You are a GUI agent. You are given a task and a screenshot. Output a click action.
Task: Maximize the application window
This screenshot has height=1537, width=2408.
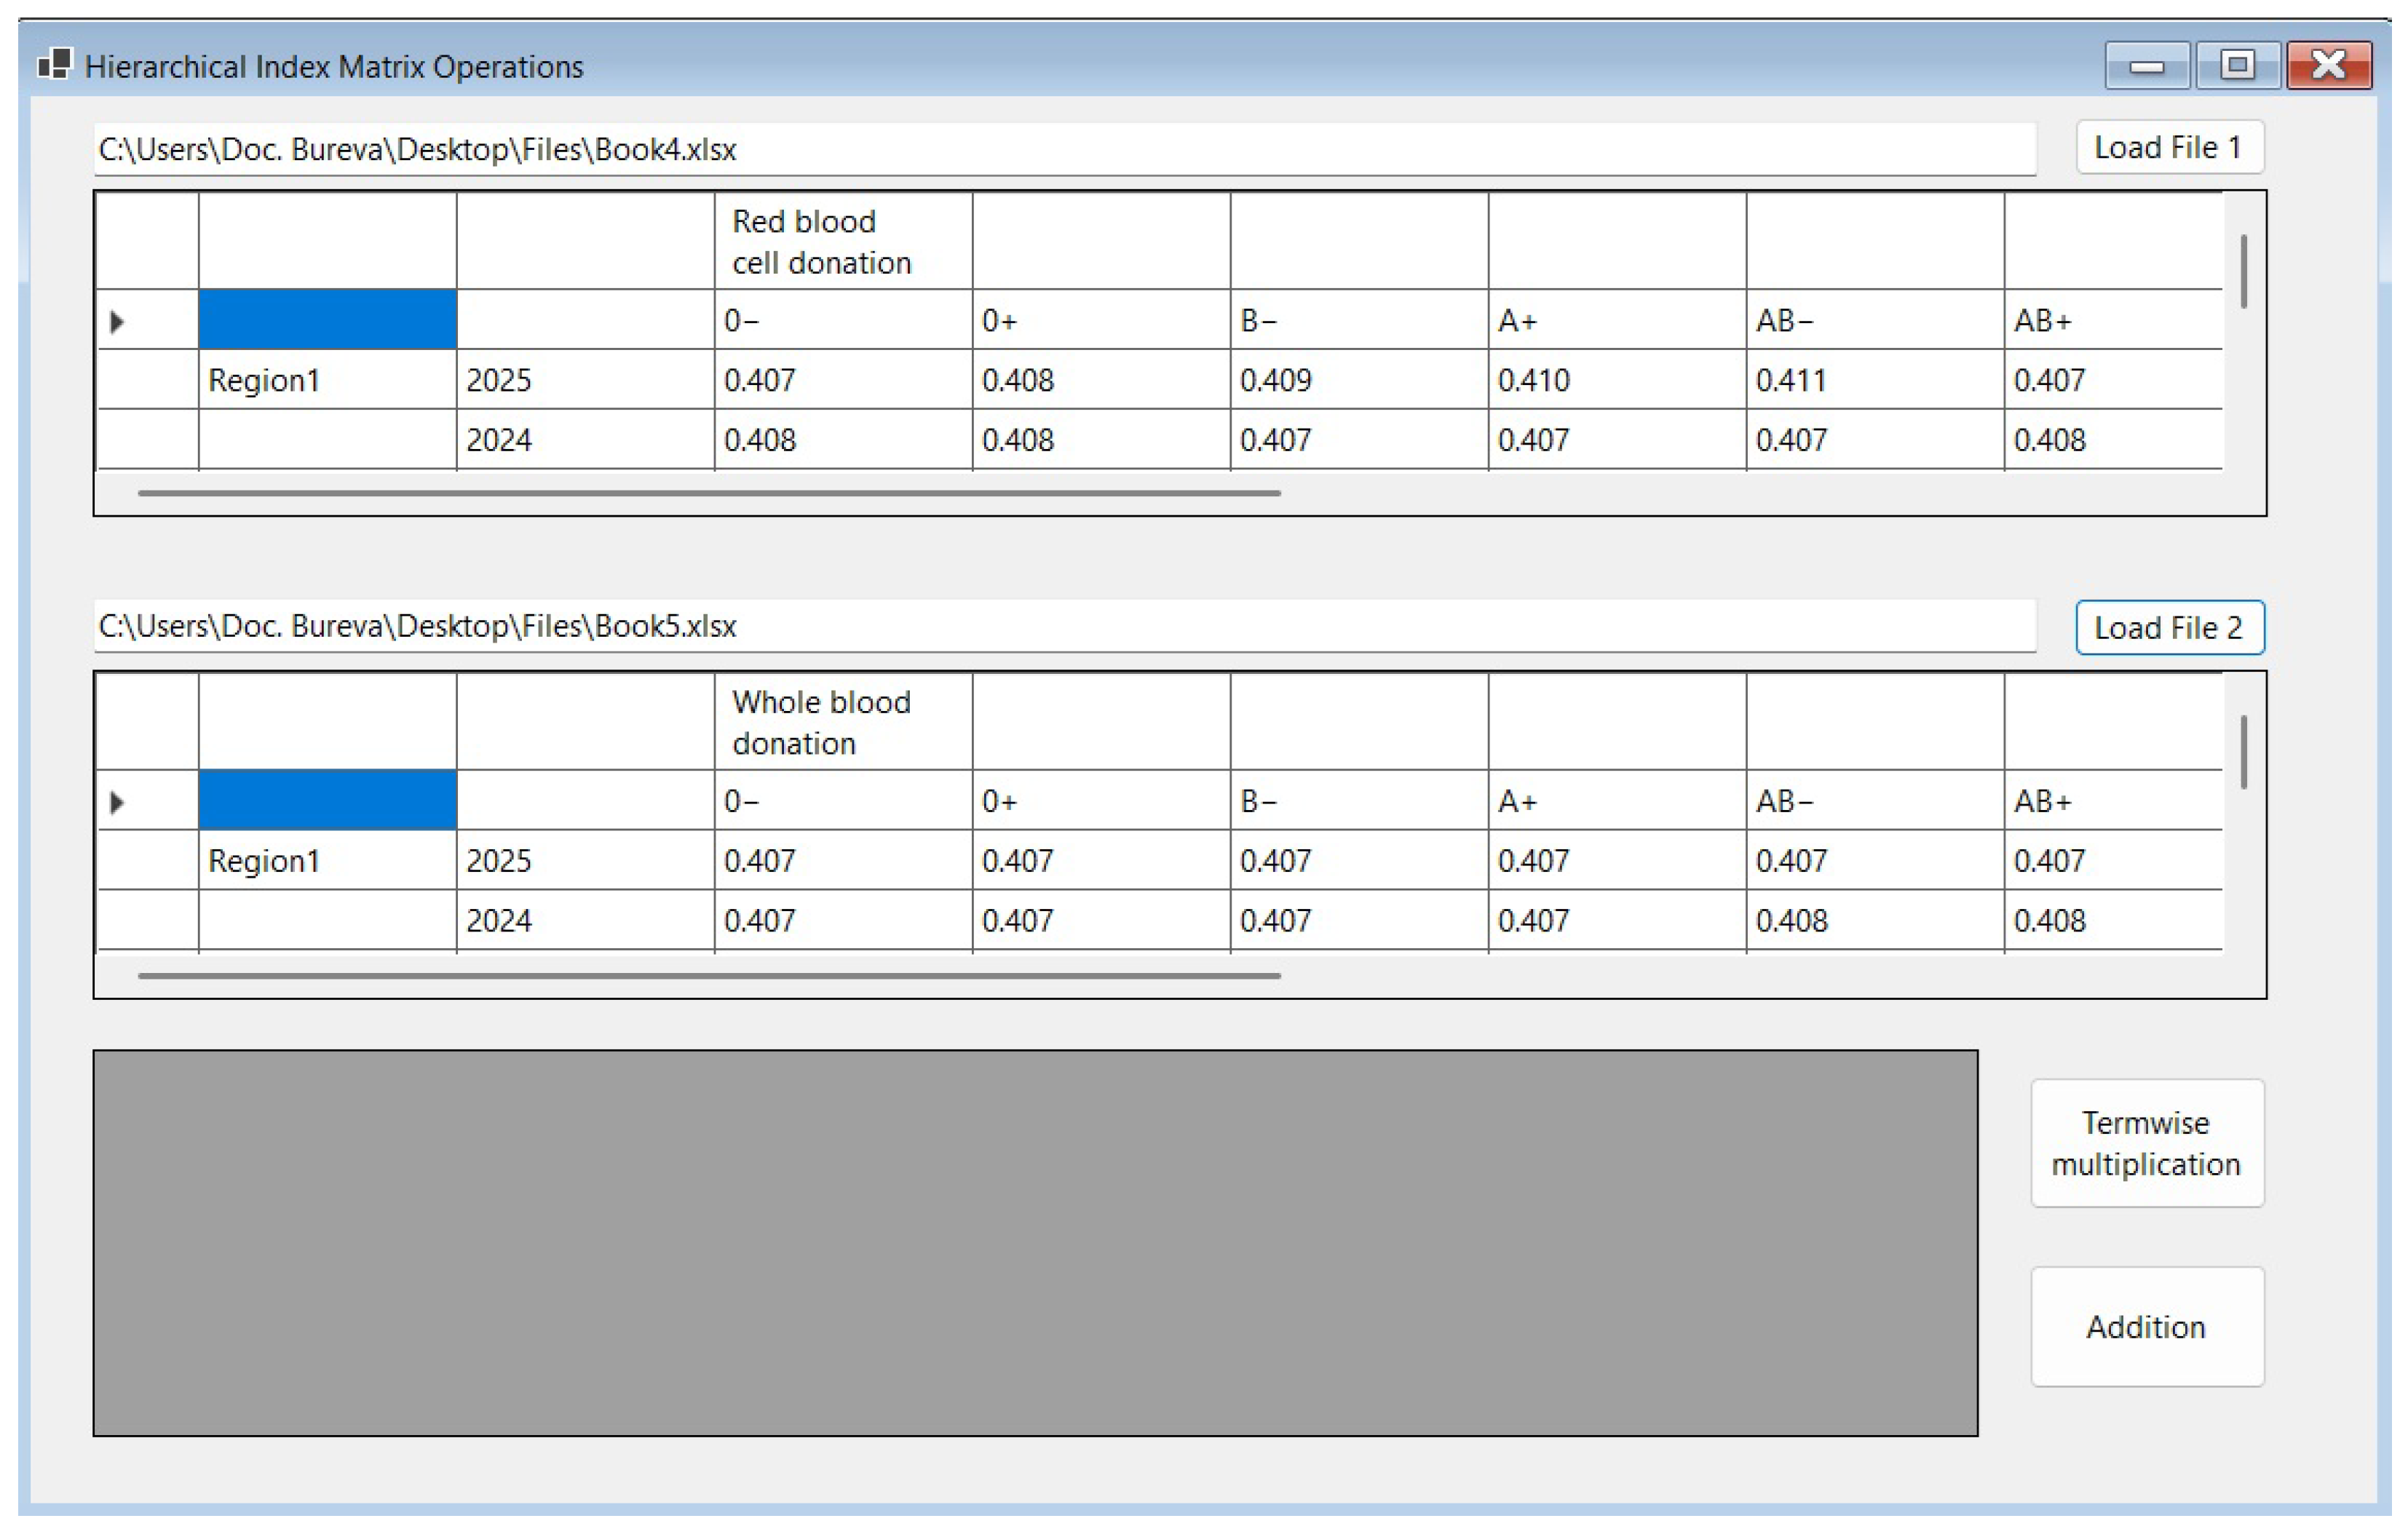2237,66
